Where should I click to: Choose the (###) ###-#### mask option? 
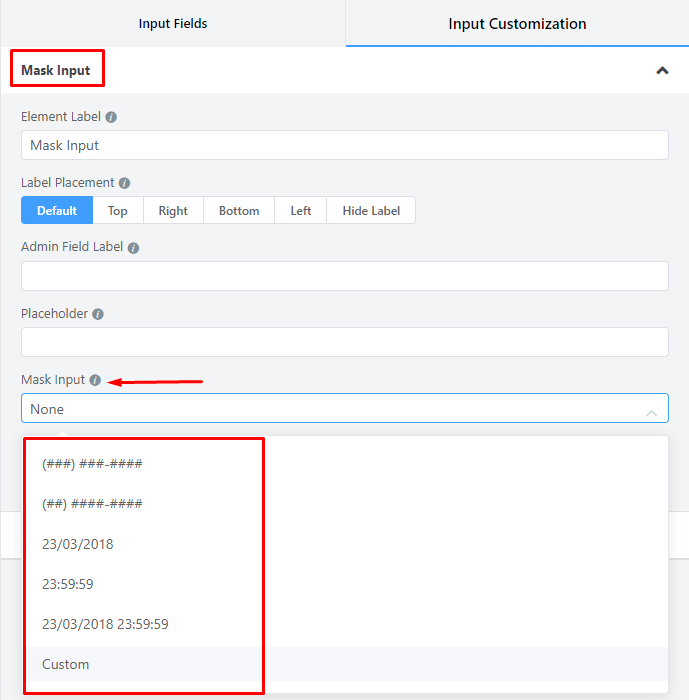click(92, 464)
